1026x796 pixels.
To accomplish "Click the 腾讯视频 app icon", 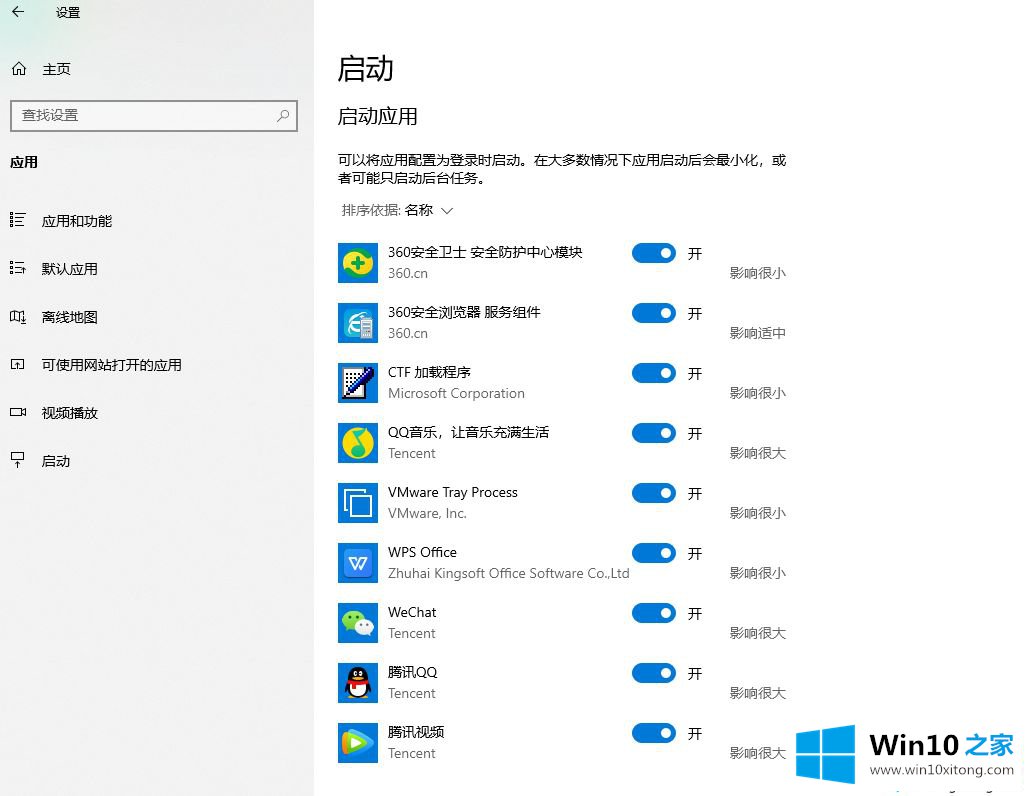I will tap(357, 743).
